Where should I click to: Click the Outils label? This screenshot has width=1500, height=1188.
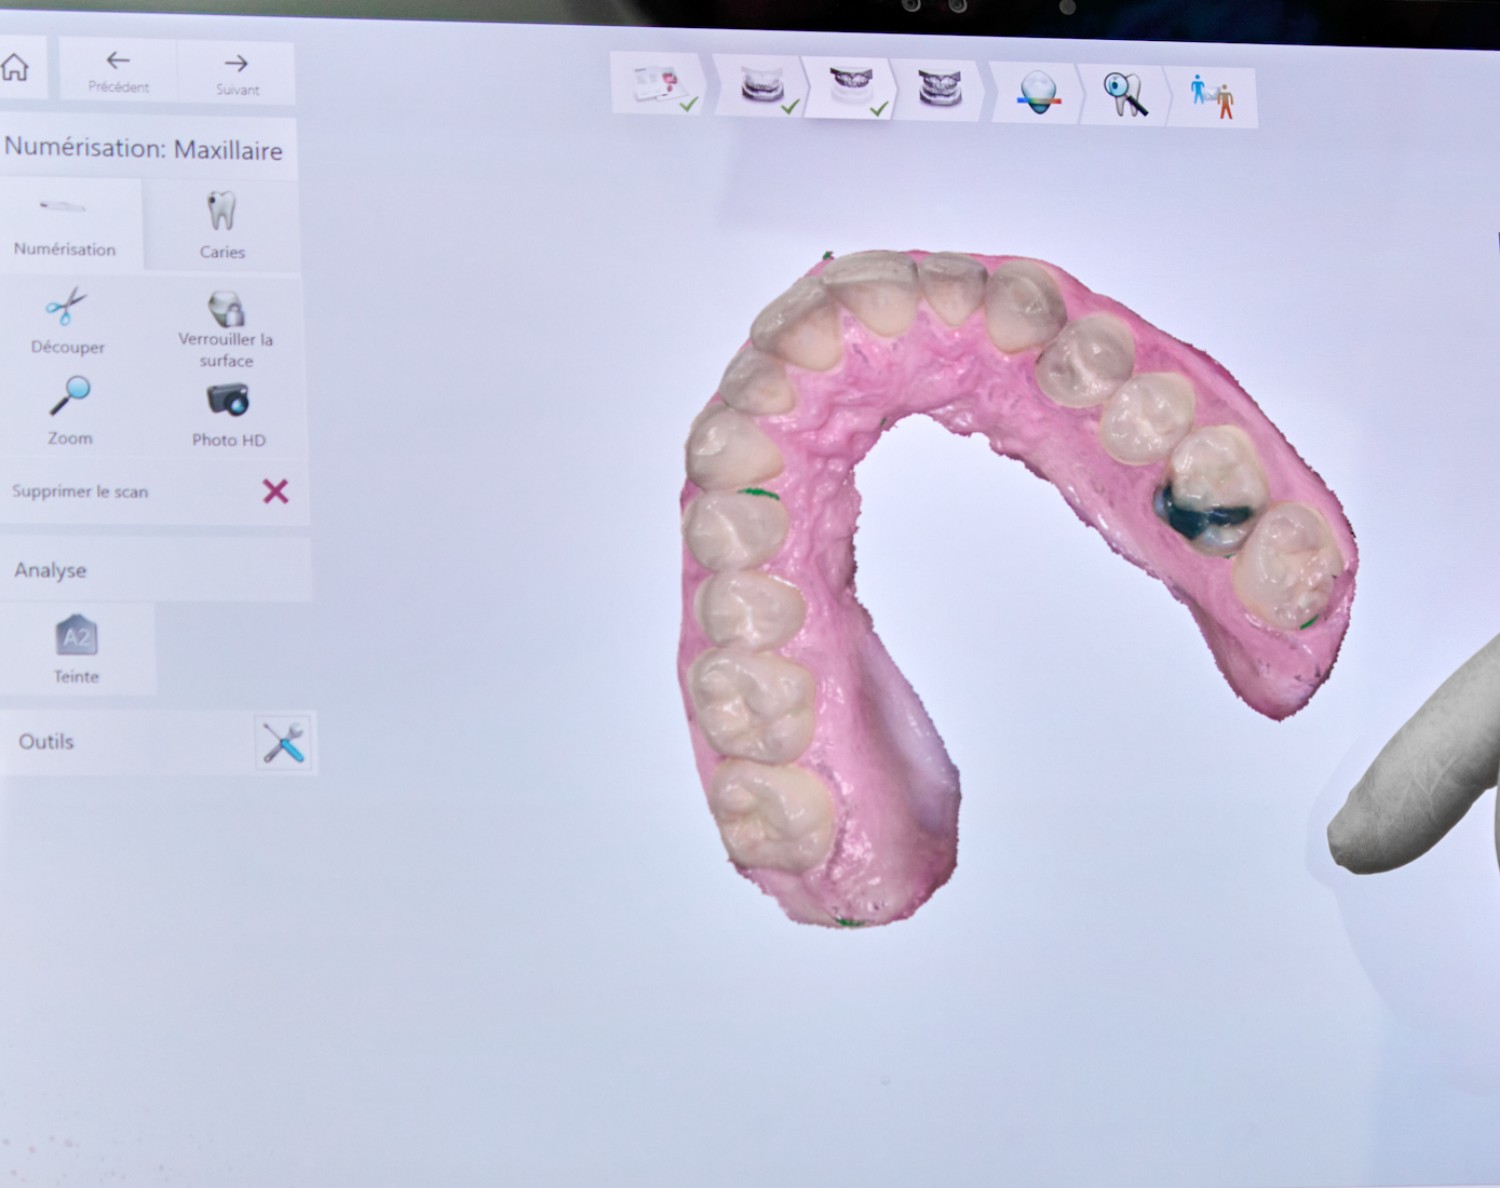46,741
